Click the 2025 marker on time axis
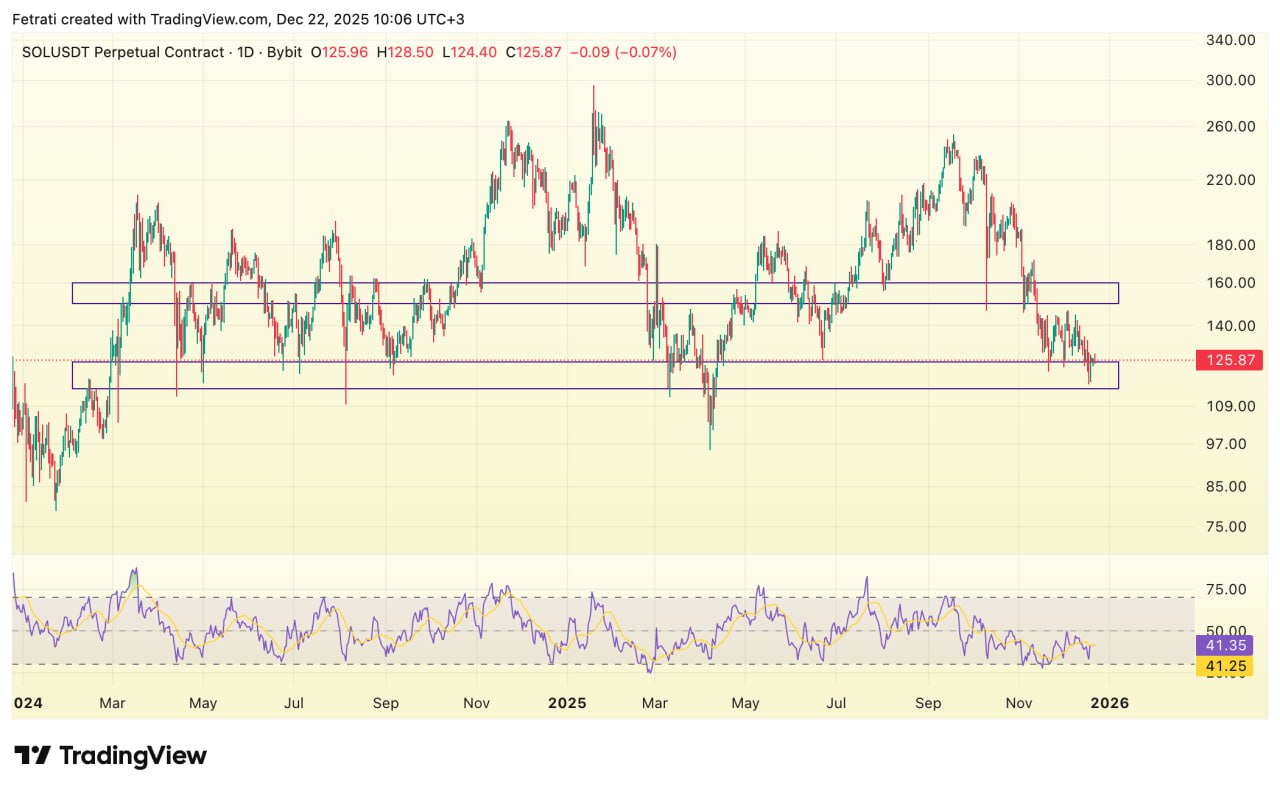The width and height of the screenshot is (1280, 792). point(565,703)
